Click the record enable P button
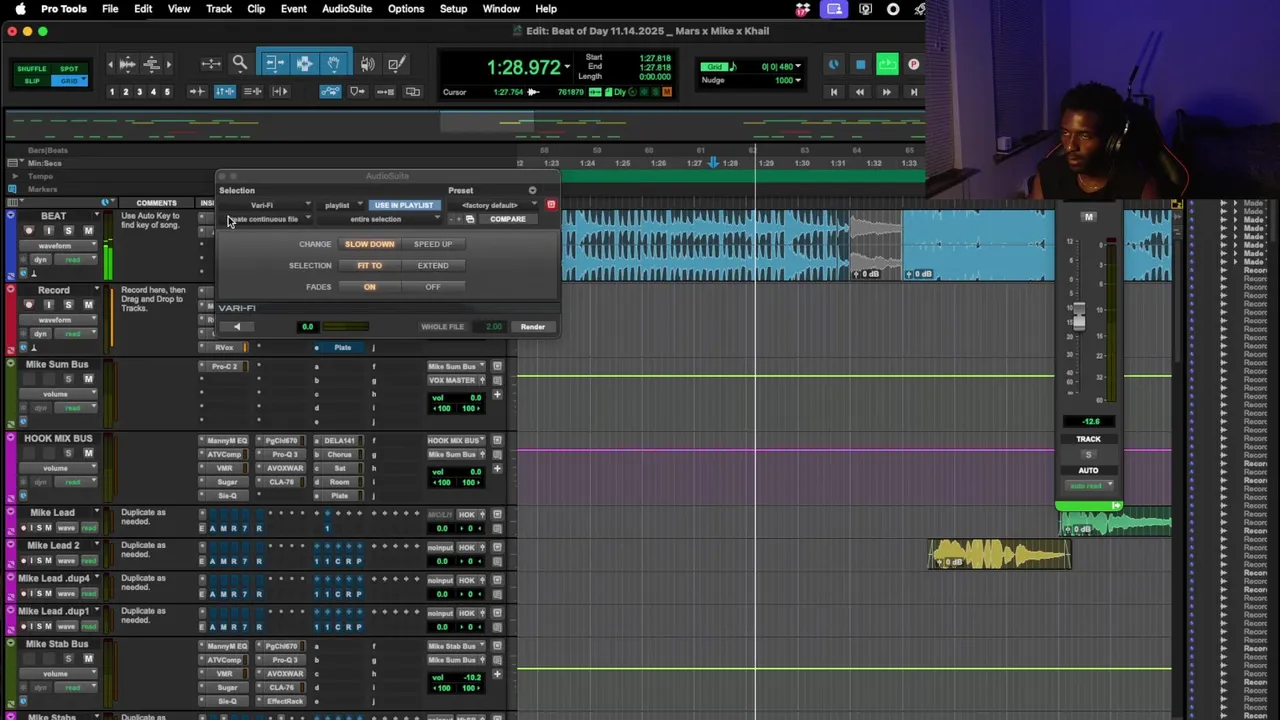The width and height of the screenshot is (1280, 720). (913, 65)
